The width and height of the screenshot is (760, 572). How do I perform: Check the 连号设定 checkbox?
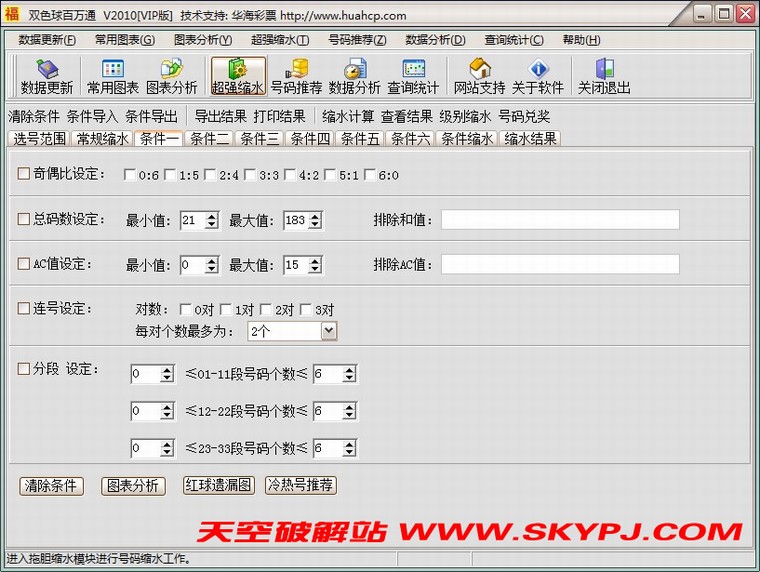coord(24,309)
